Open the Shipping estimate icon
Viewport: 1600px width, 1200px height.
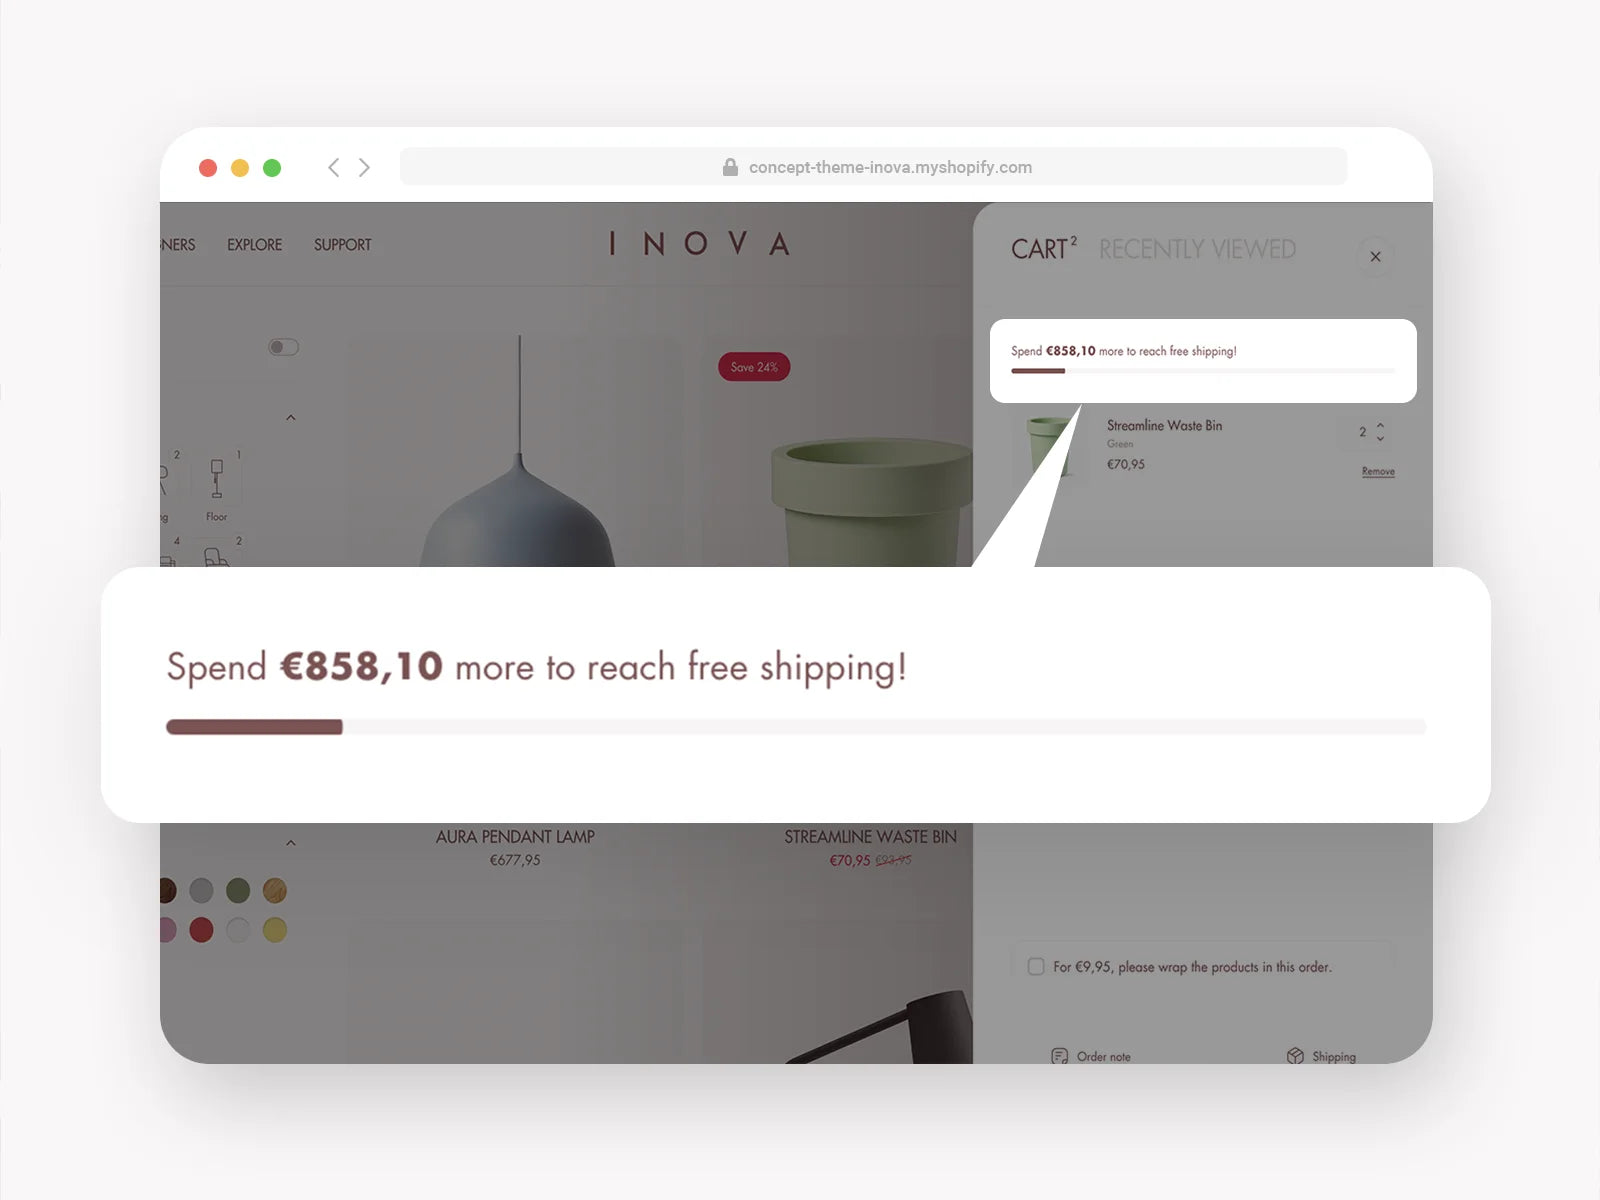coord(1295,1056)
